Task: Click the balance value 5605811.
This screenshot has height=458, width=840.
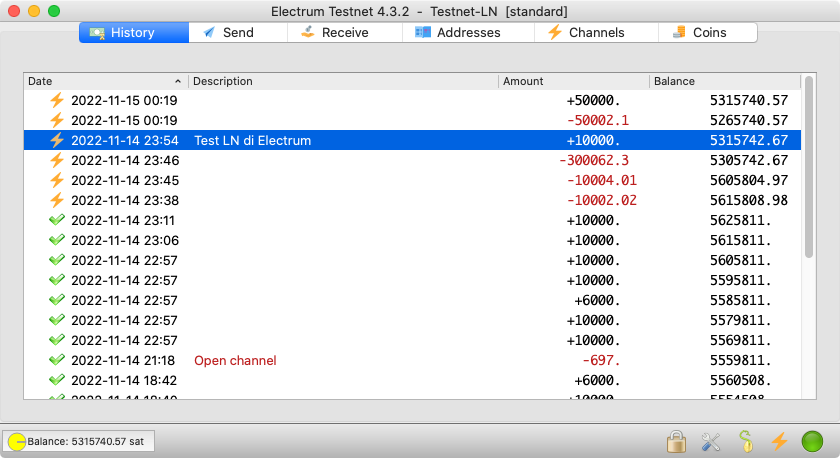Action: [x=740, y=260]
